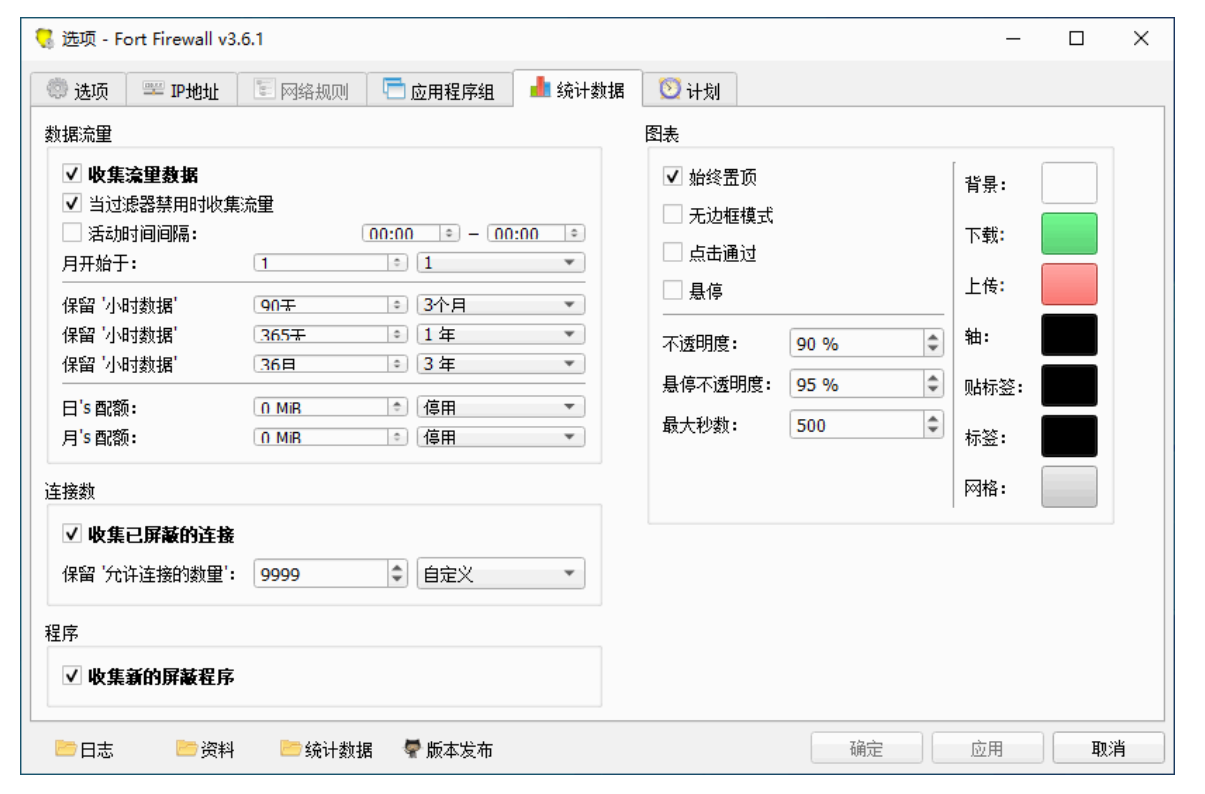
Task: Click the 9999 allowed connections field
Action: coord(331,574)
